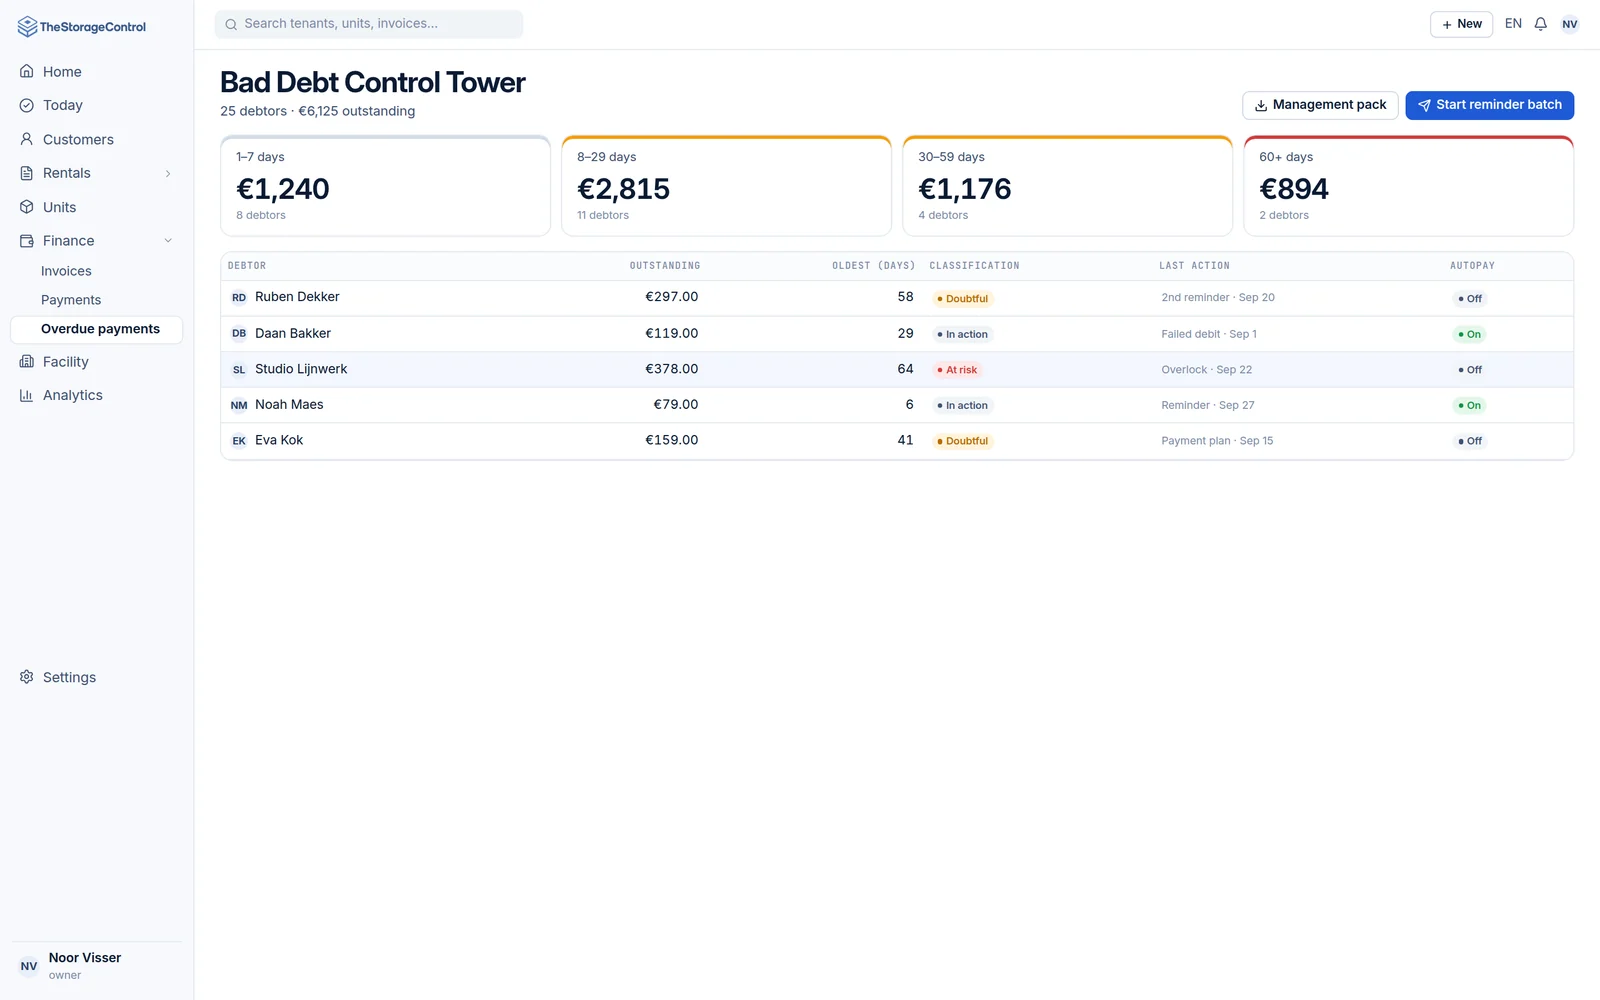Screen dimensions: 1600x1000
Task: Click the search magnifier icon
Action: coord(231,24)
